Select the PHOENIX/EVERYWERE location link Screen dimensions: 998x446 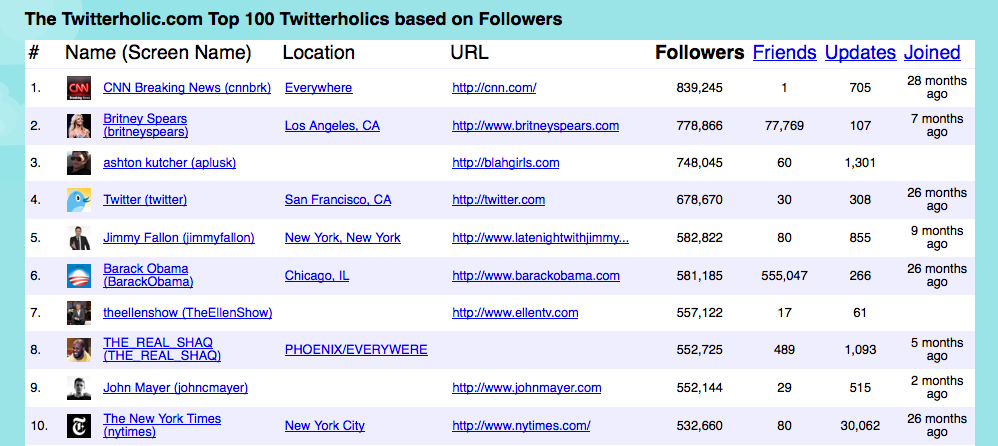coord(356,350)
